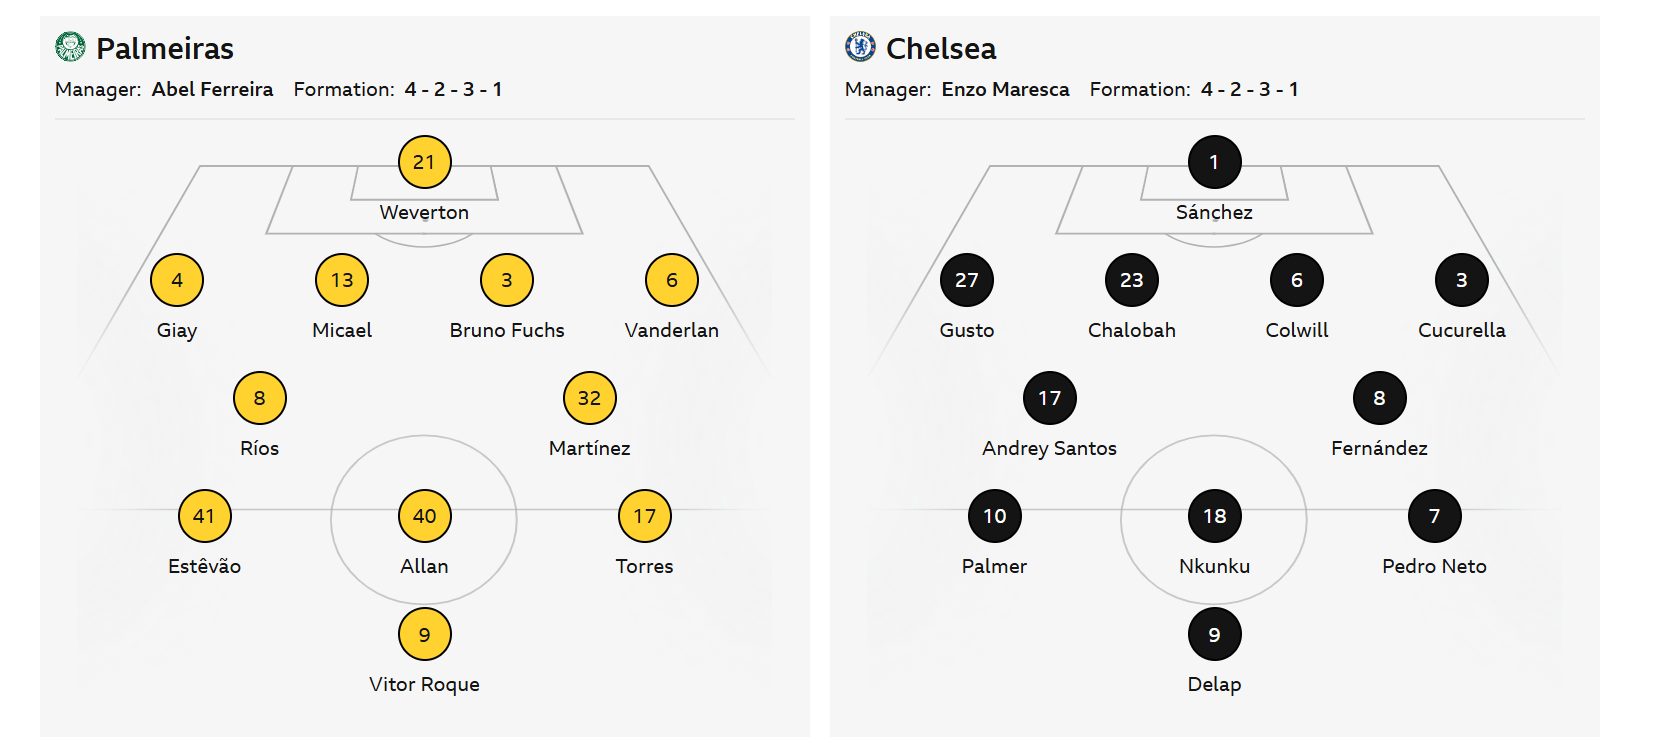Image resolution: width=1656 pixels, height=754 pixels.
Task: Click Giay's number 4 badge
Action: pos(177,280)
